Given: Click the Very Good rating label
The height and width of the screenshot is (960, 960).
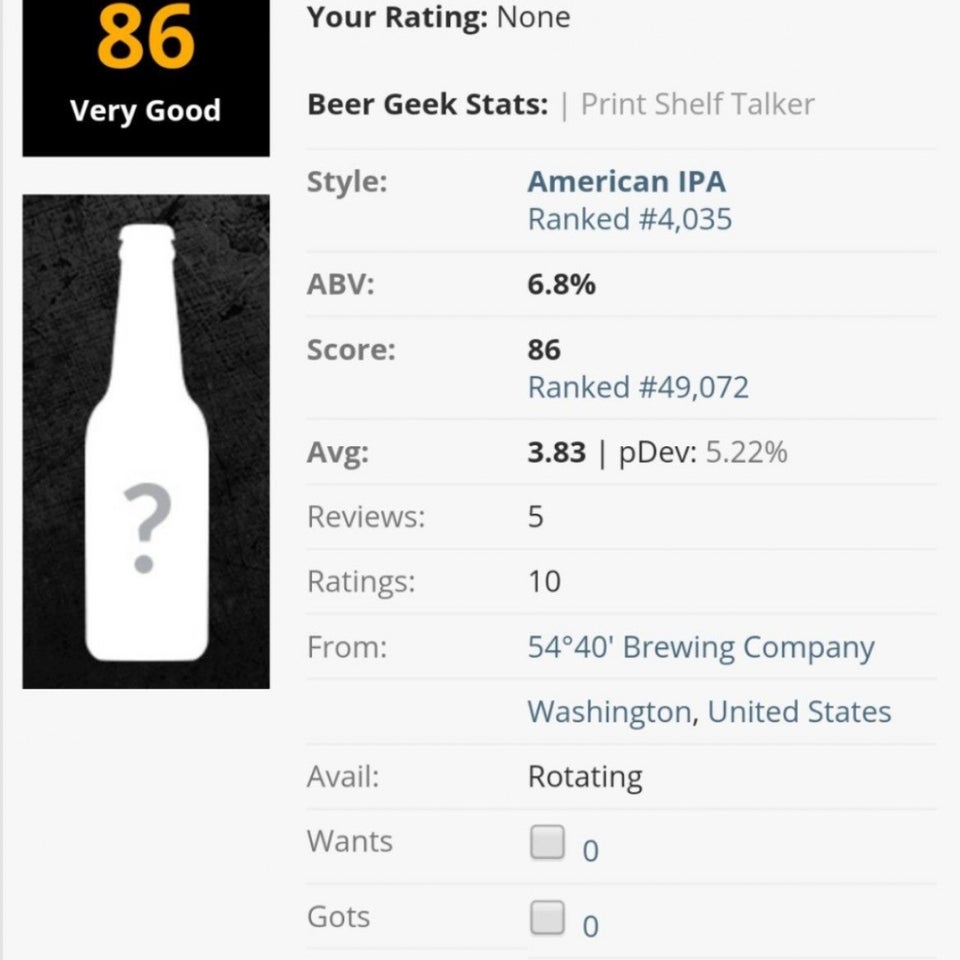Looking at the screenshot, I should click(146, 111).
